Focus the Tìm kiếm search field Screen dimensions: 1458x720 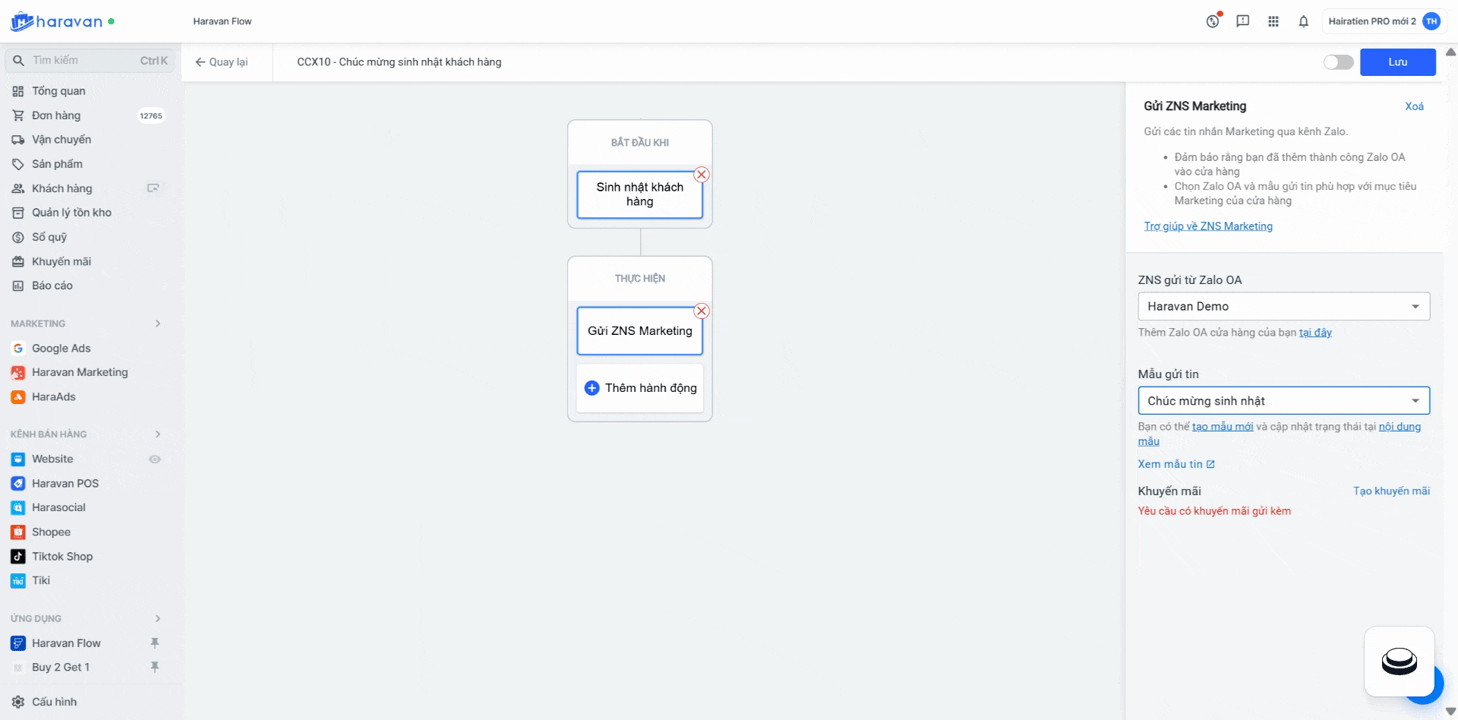click(91, 61)
